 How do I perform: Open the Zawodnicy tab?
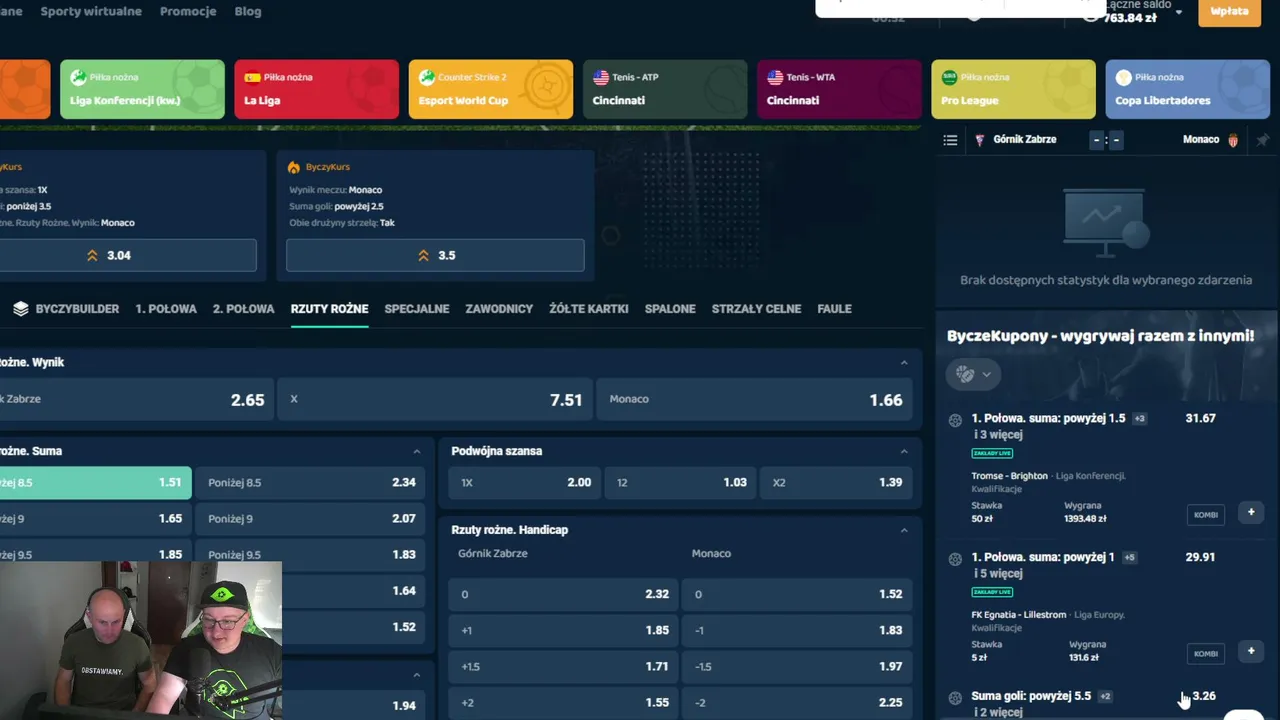tap(499, 309)
